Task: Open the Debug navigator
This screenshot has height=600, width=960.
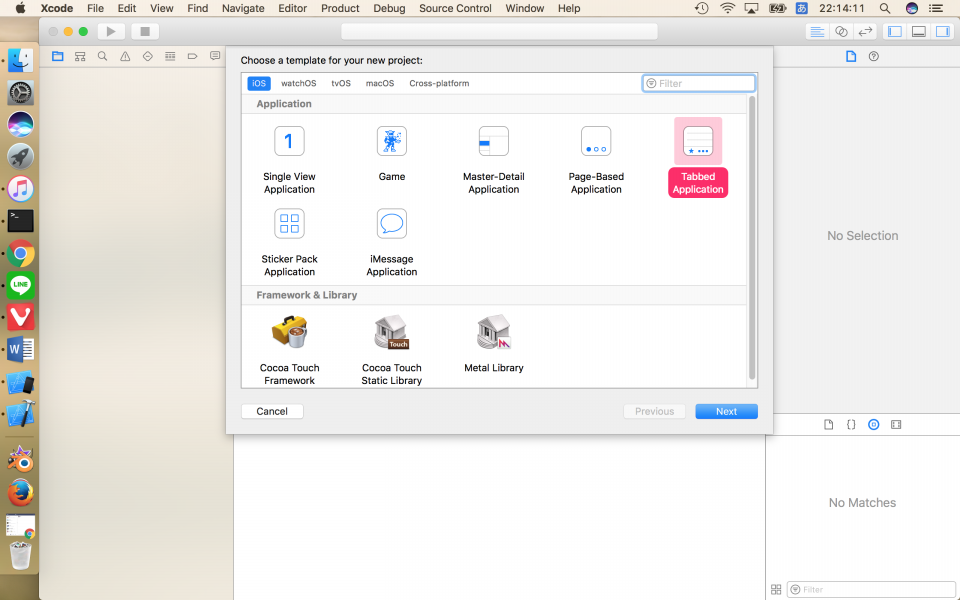Action: pyautogui.click(x=170, y=56)
